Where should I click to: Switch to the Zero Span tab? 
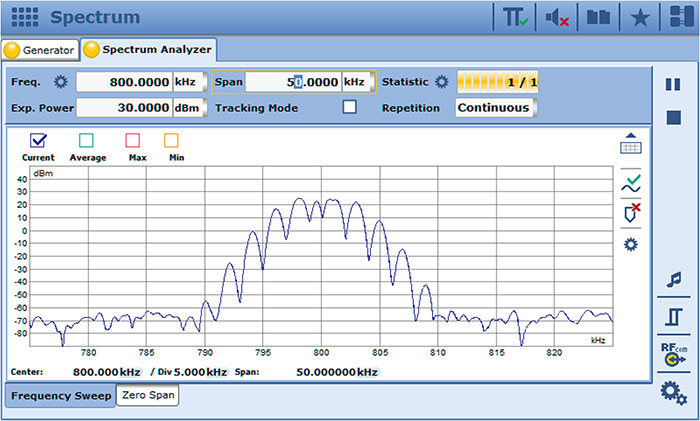pyautogui.click(x=148, y=396)
